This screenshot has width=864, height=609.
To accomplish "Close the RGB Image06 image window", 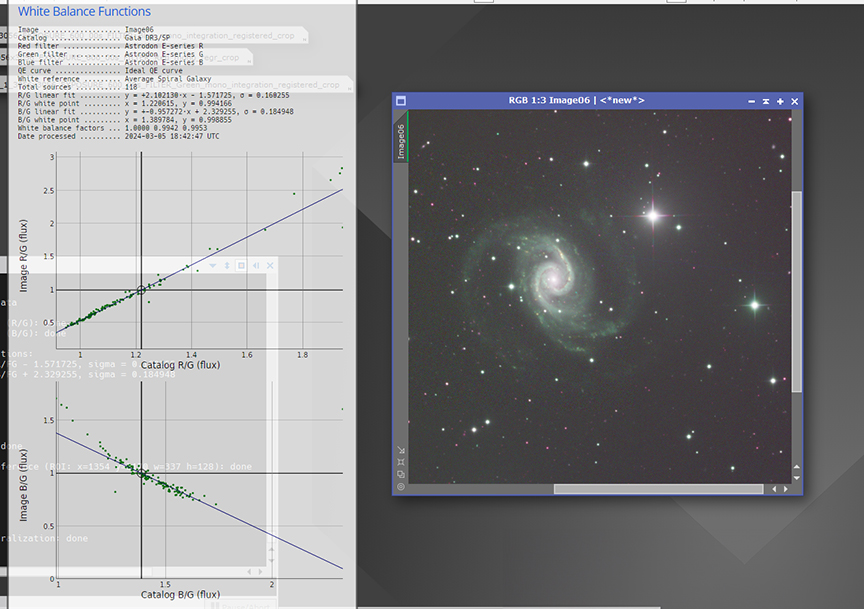I will pos(795,101).
